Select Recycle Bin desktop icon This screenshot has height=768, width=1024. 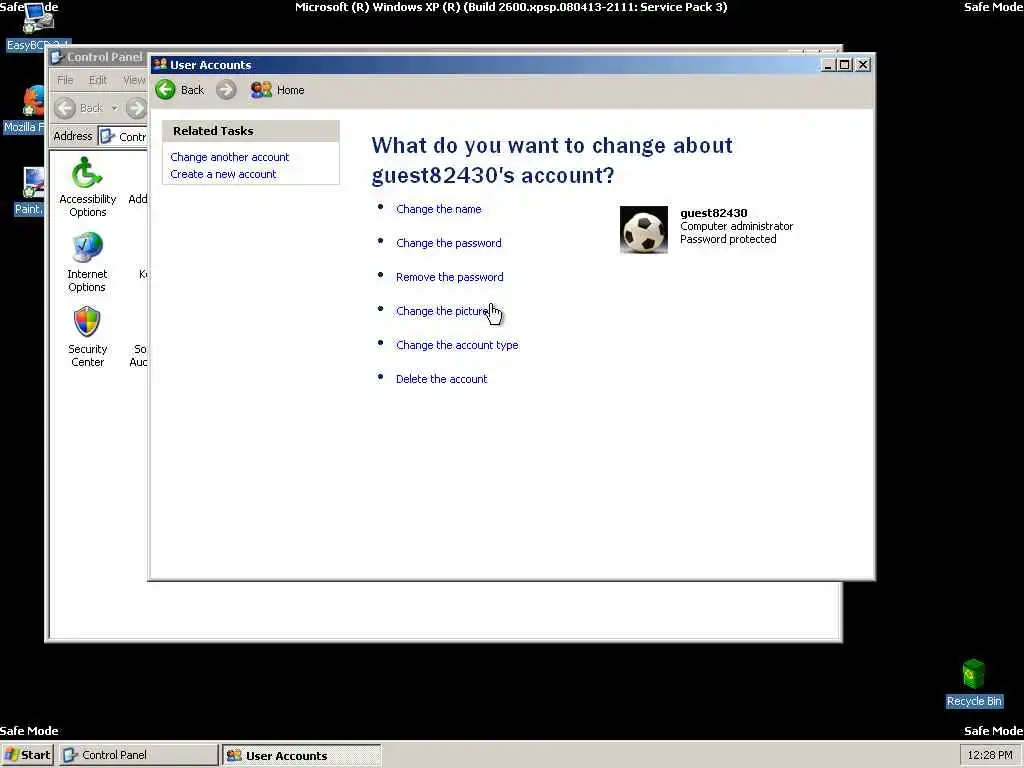[974, 683]
